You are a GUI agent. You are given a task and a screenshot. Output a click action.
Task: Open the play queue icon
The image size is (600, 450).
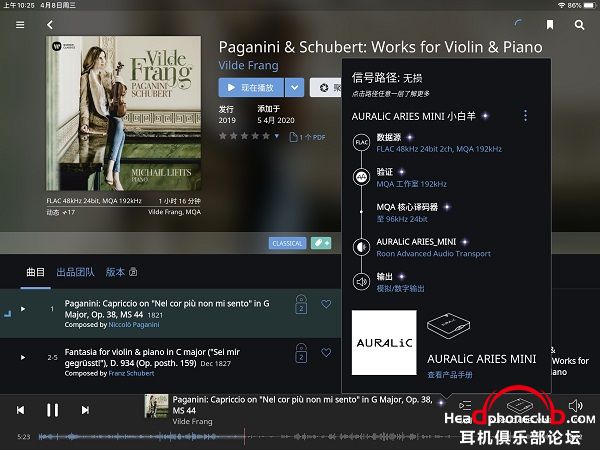pyautogui.click(x=465, y=406)
